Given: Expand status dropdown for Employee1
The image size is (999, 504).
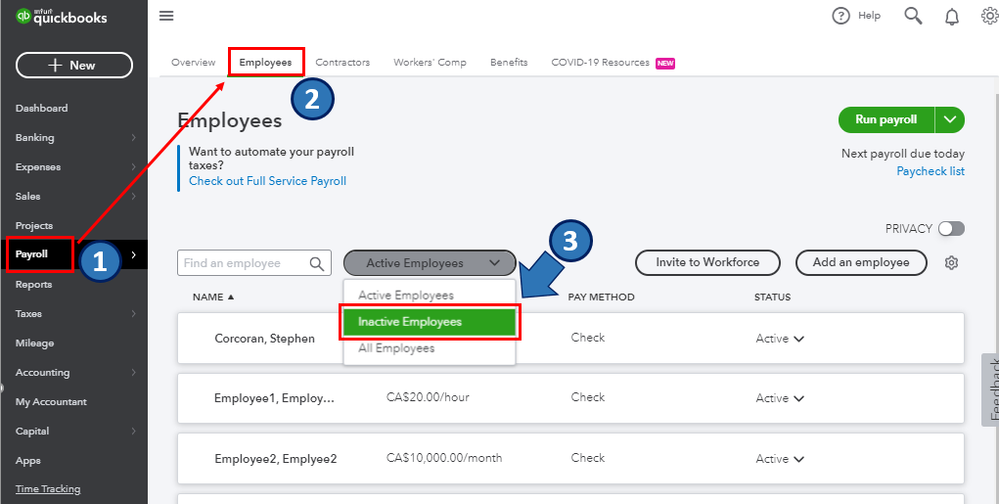Looking at the screenshot, I should click(x=798, y=398).
